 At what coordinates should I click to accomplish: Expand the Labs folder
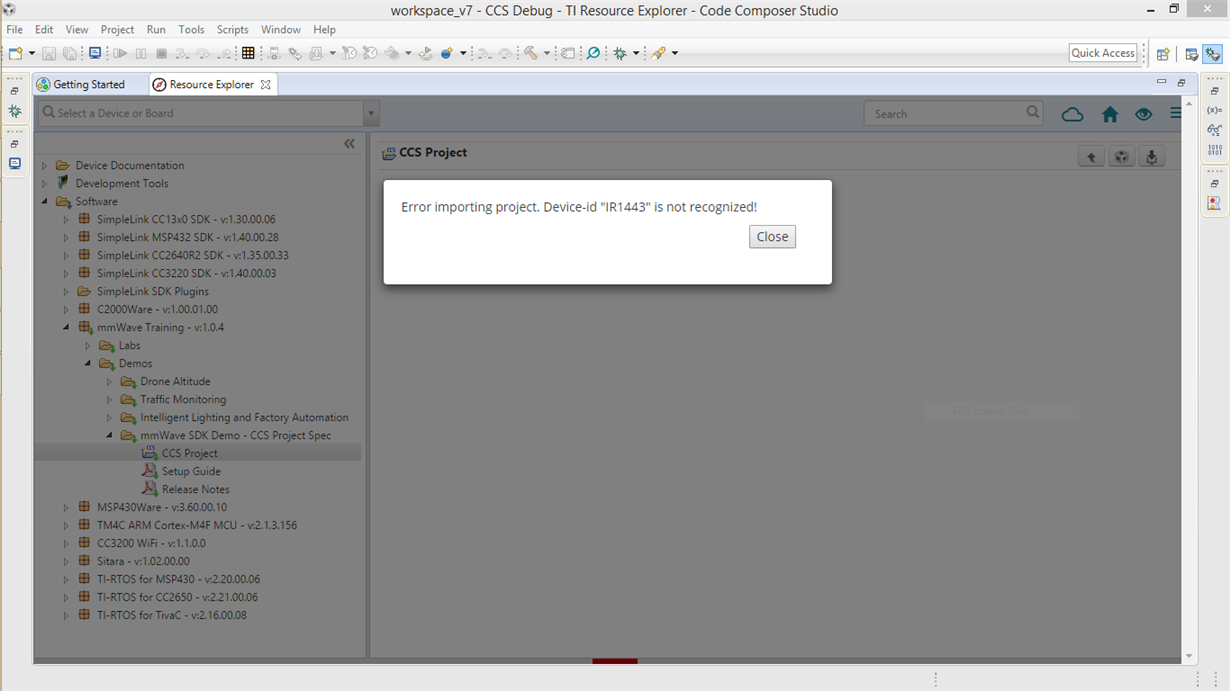click(x=88, y=346)
